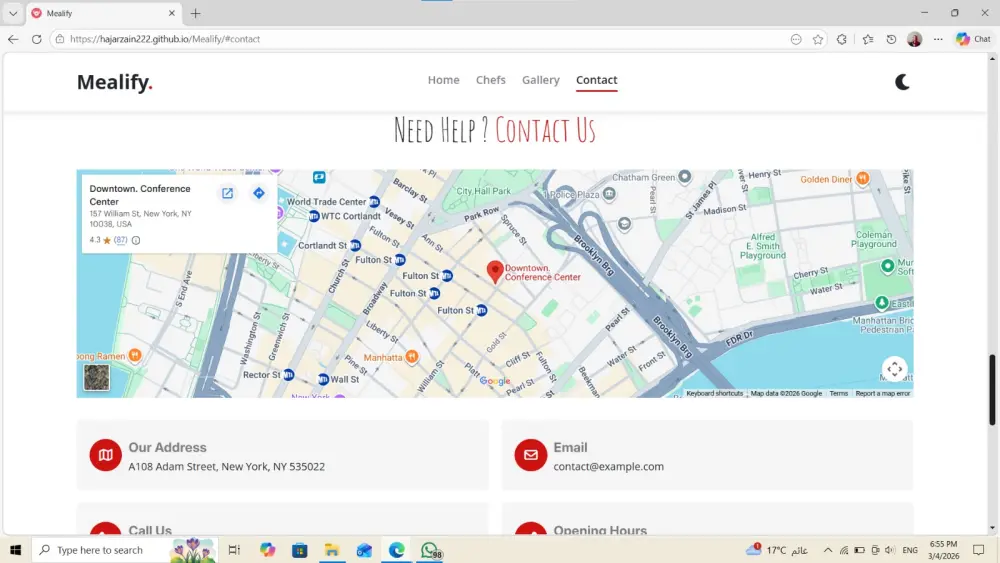Refresh the page
This screenshot has width=1000, height=563.
[36, 39]
